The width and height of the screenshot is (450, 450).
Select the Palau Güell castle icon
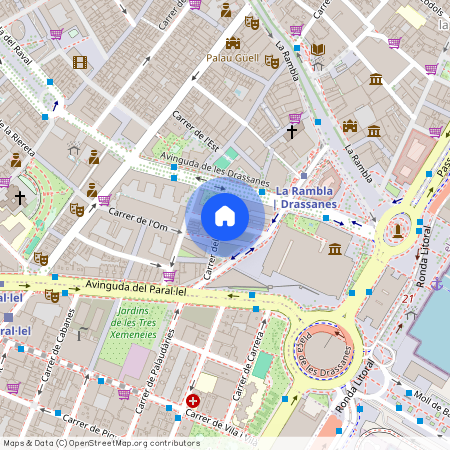tap(233, 43)
